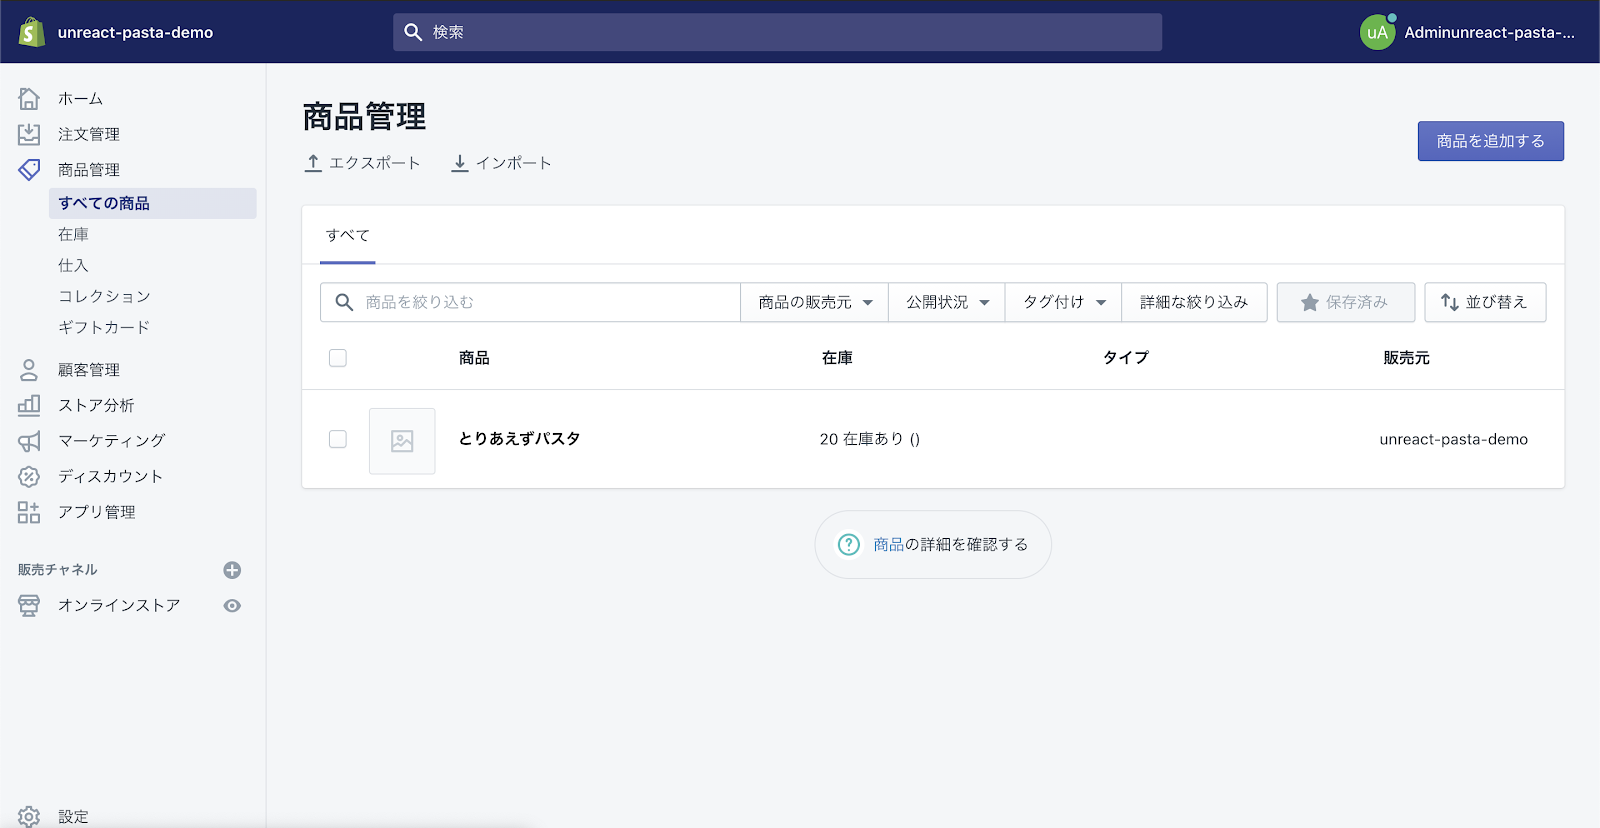Go to ホーム in sidebar
The height and width of the screenshot is (828, 1600).
tap(80, 98)
